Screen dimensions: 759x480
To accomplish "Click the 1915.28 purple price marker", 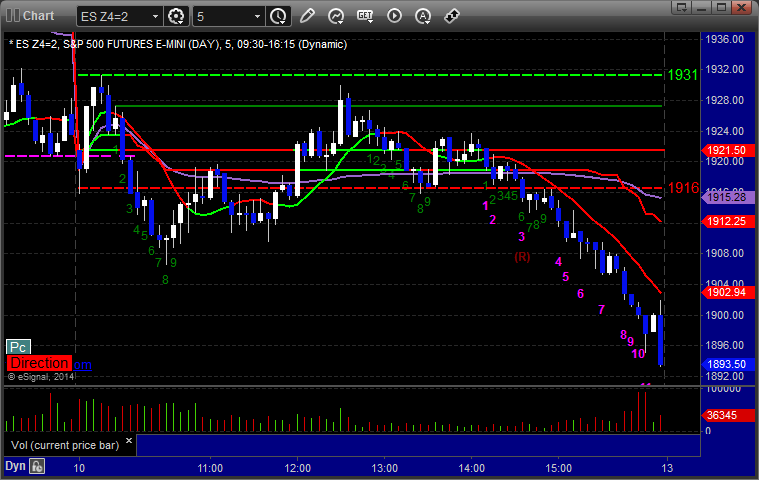I will coord(728,197).
